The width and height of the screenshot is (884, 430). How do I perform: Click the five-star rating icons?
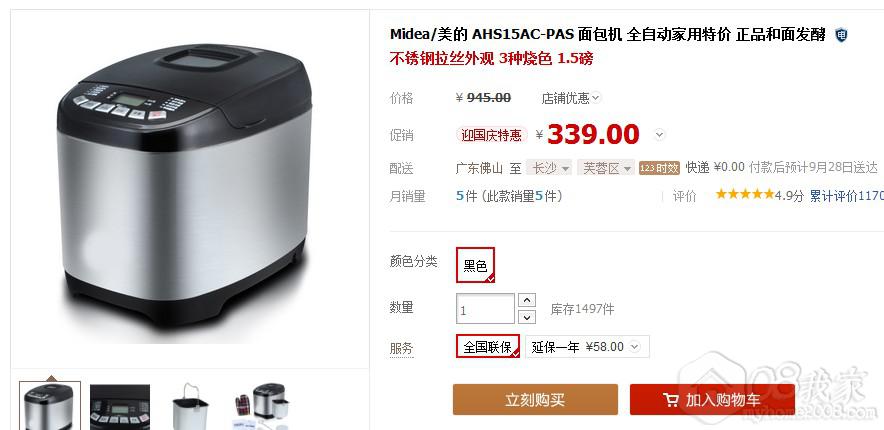(x=744, y=194)
